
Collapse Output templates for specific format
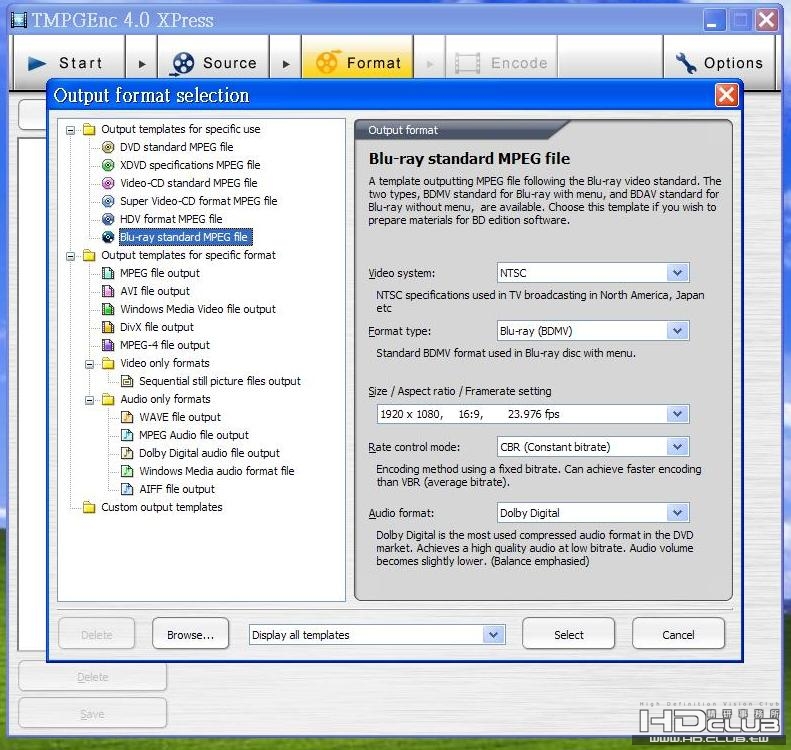[x=71, y=256]
